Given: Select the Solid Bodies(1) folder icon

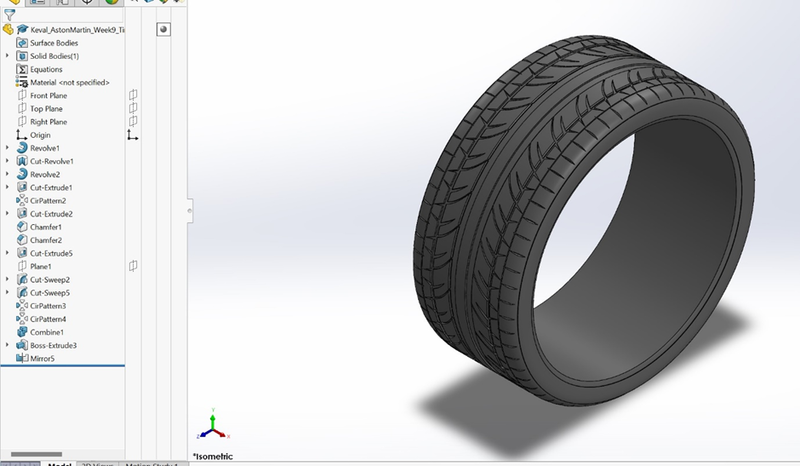Looking at the screenshot, I should (x=22, y=56).
